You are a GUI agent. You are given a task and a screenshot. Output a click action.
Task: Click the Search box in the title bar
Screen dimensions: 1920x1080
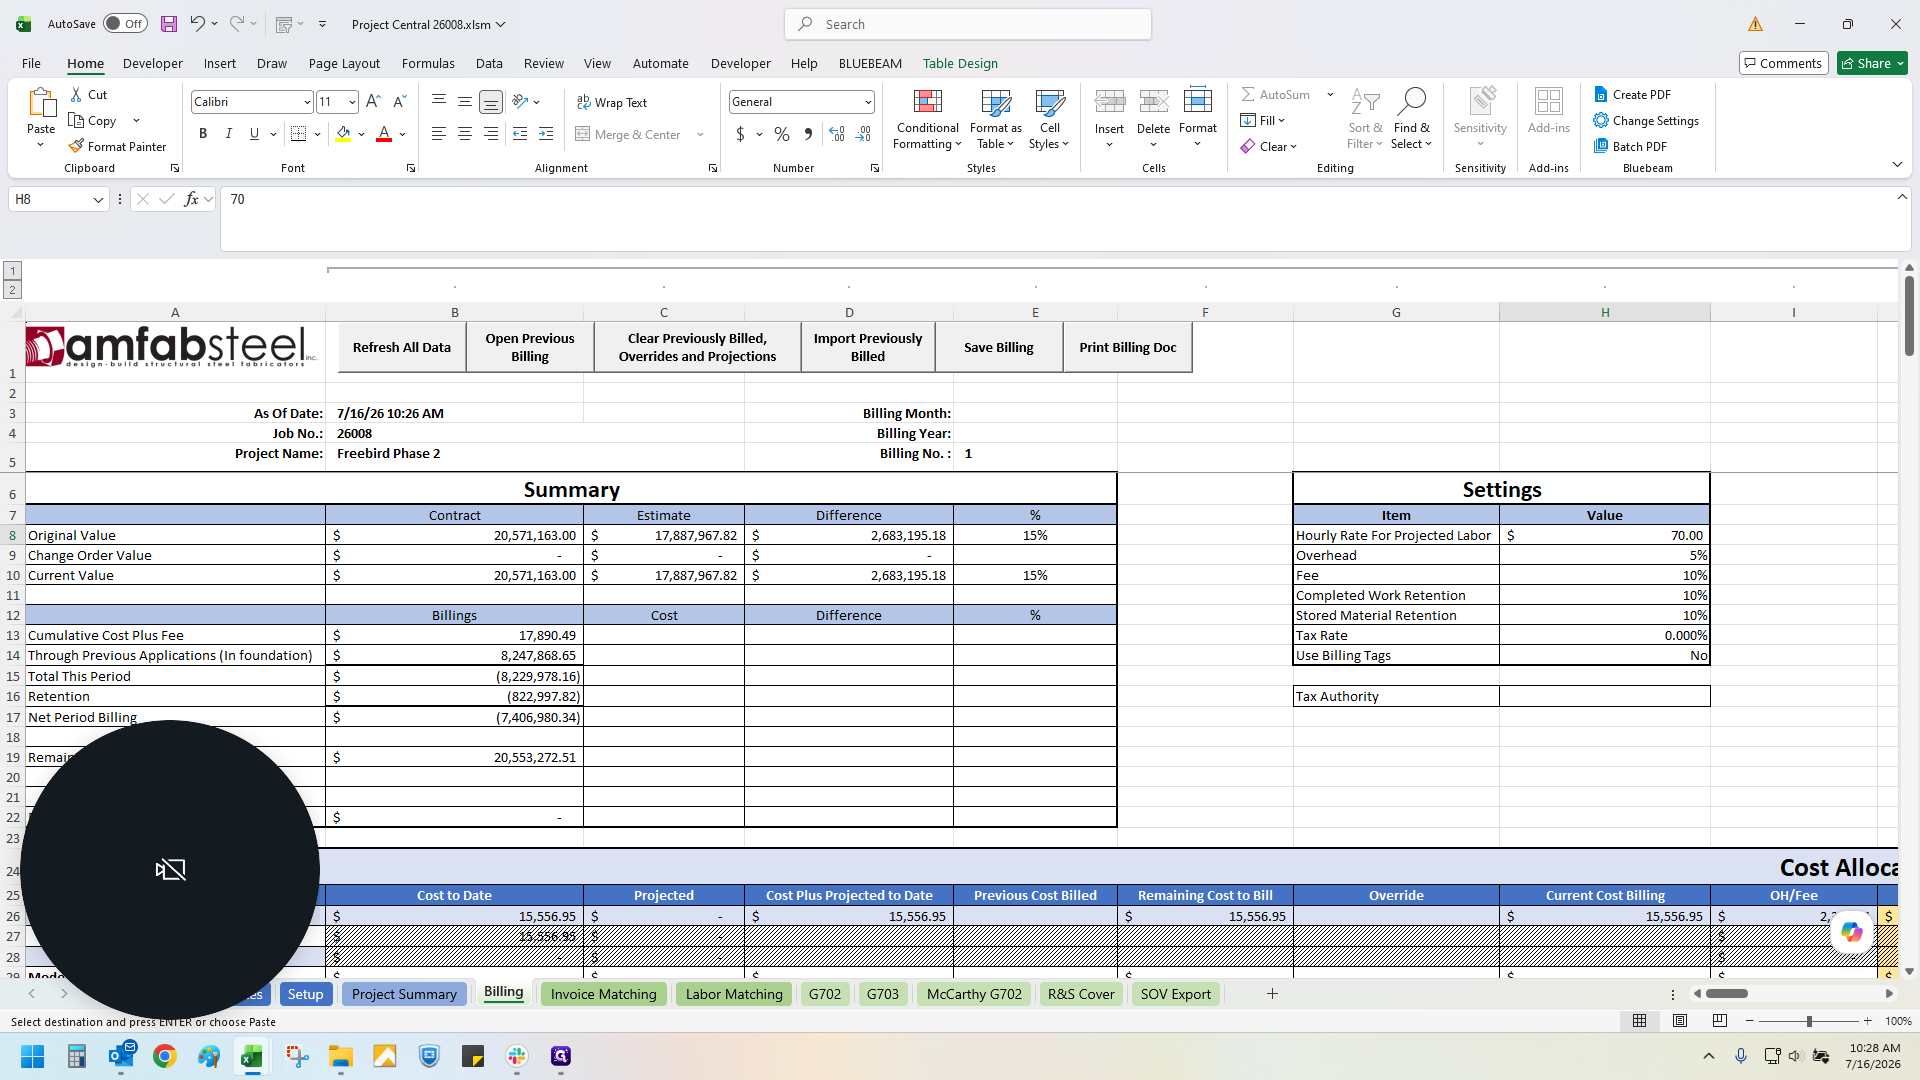click(968, 24)
